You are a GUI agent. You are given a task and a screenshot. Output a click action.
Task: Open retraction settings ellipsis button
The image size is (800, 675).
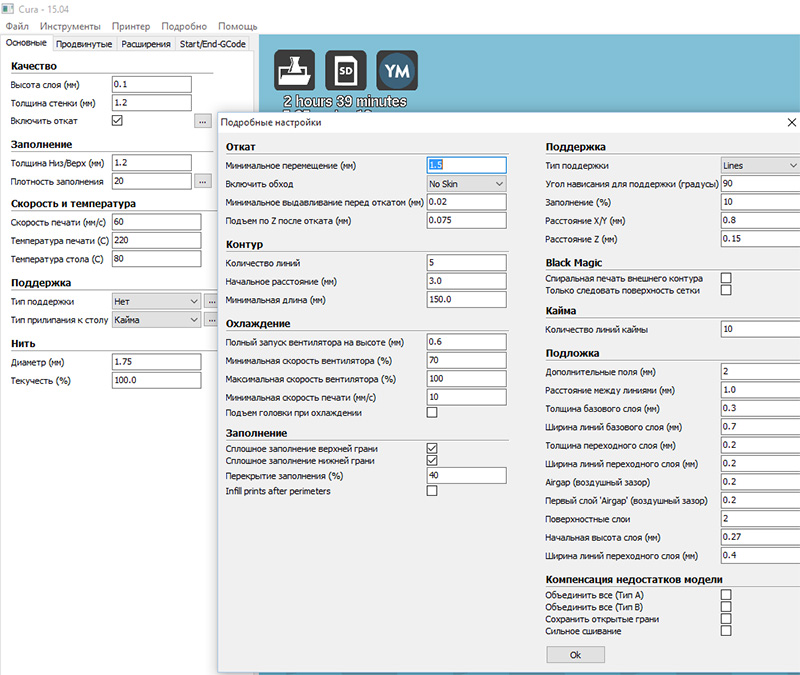pyautogui.click(x=203, y=121)
